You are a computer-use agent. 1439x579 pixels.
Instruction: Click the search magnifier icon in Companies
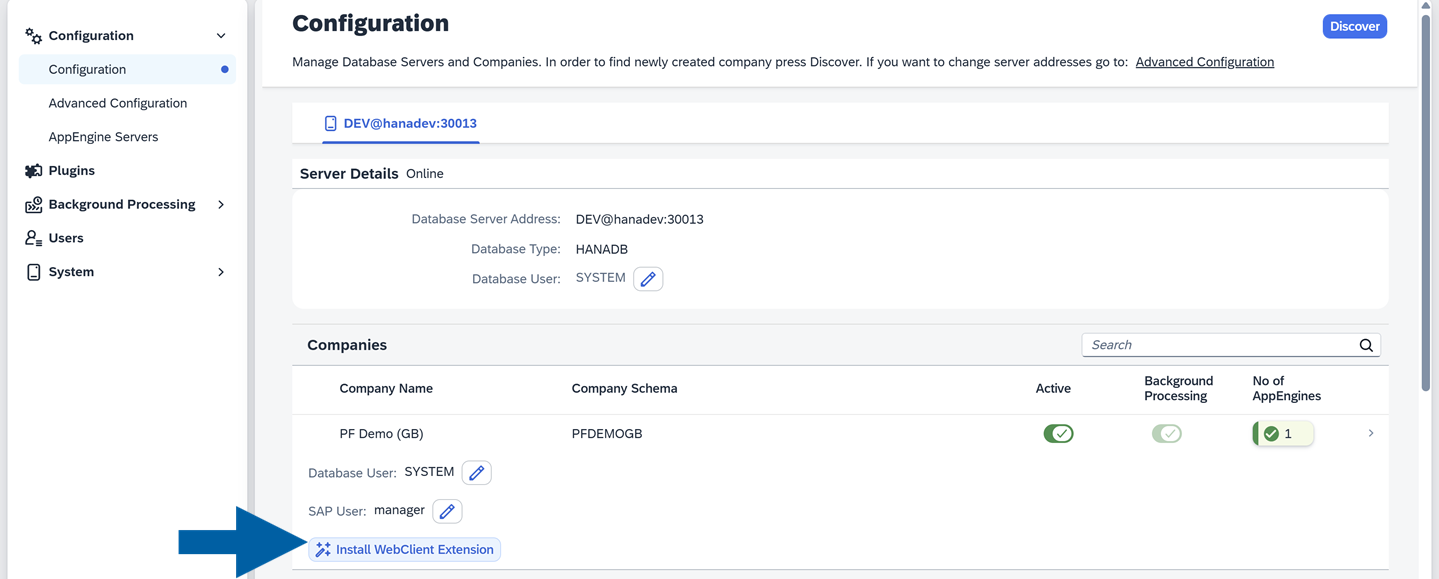1366,345
